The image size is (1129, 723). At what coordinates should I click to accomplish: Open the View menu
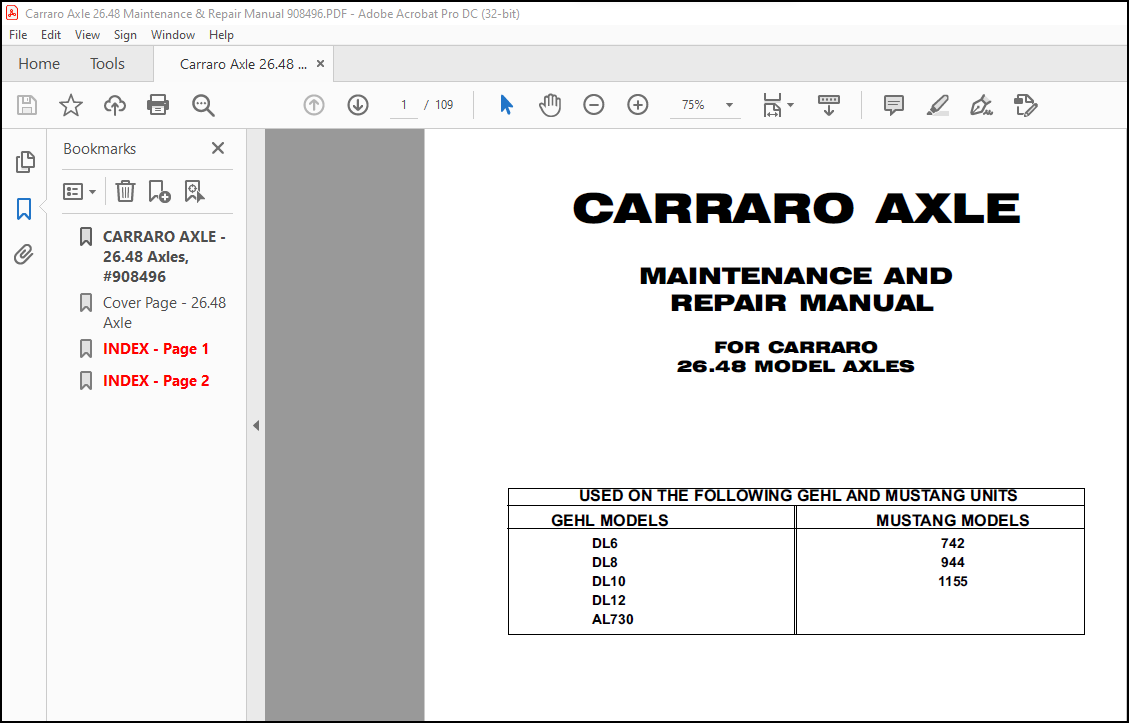[x=87, y=35]
